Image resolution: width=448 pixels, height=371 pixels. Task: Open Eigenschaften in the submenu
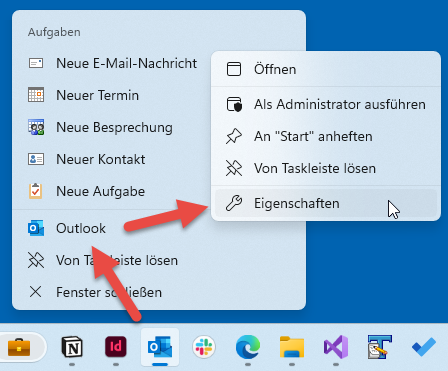[326, 203]
